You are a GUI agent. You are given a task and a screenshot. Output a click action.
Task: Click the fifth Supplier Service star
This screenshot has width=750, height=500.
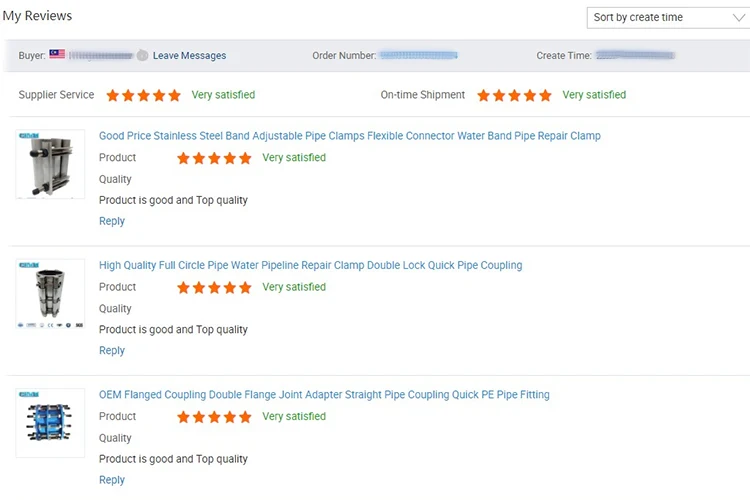(x=175, y=96)
